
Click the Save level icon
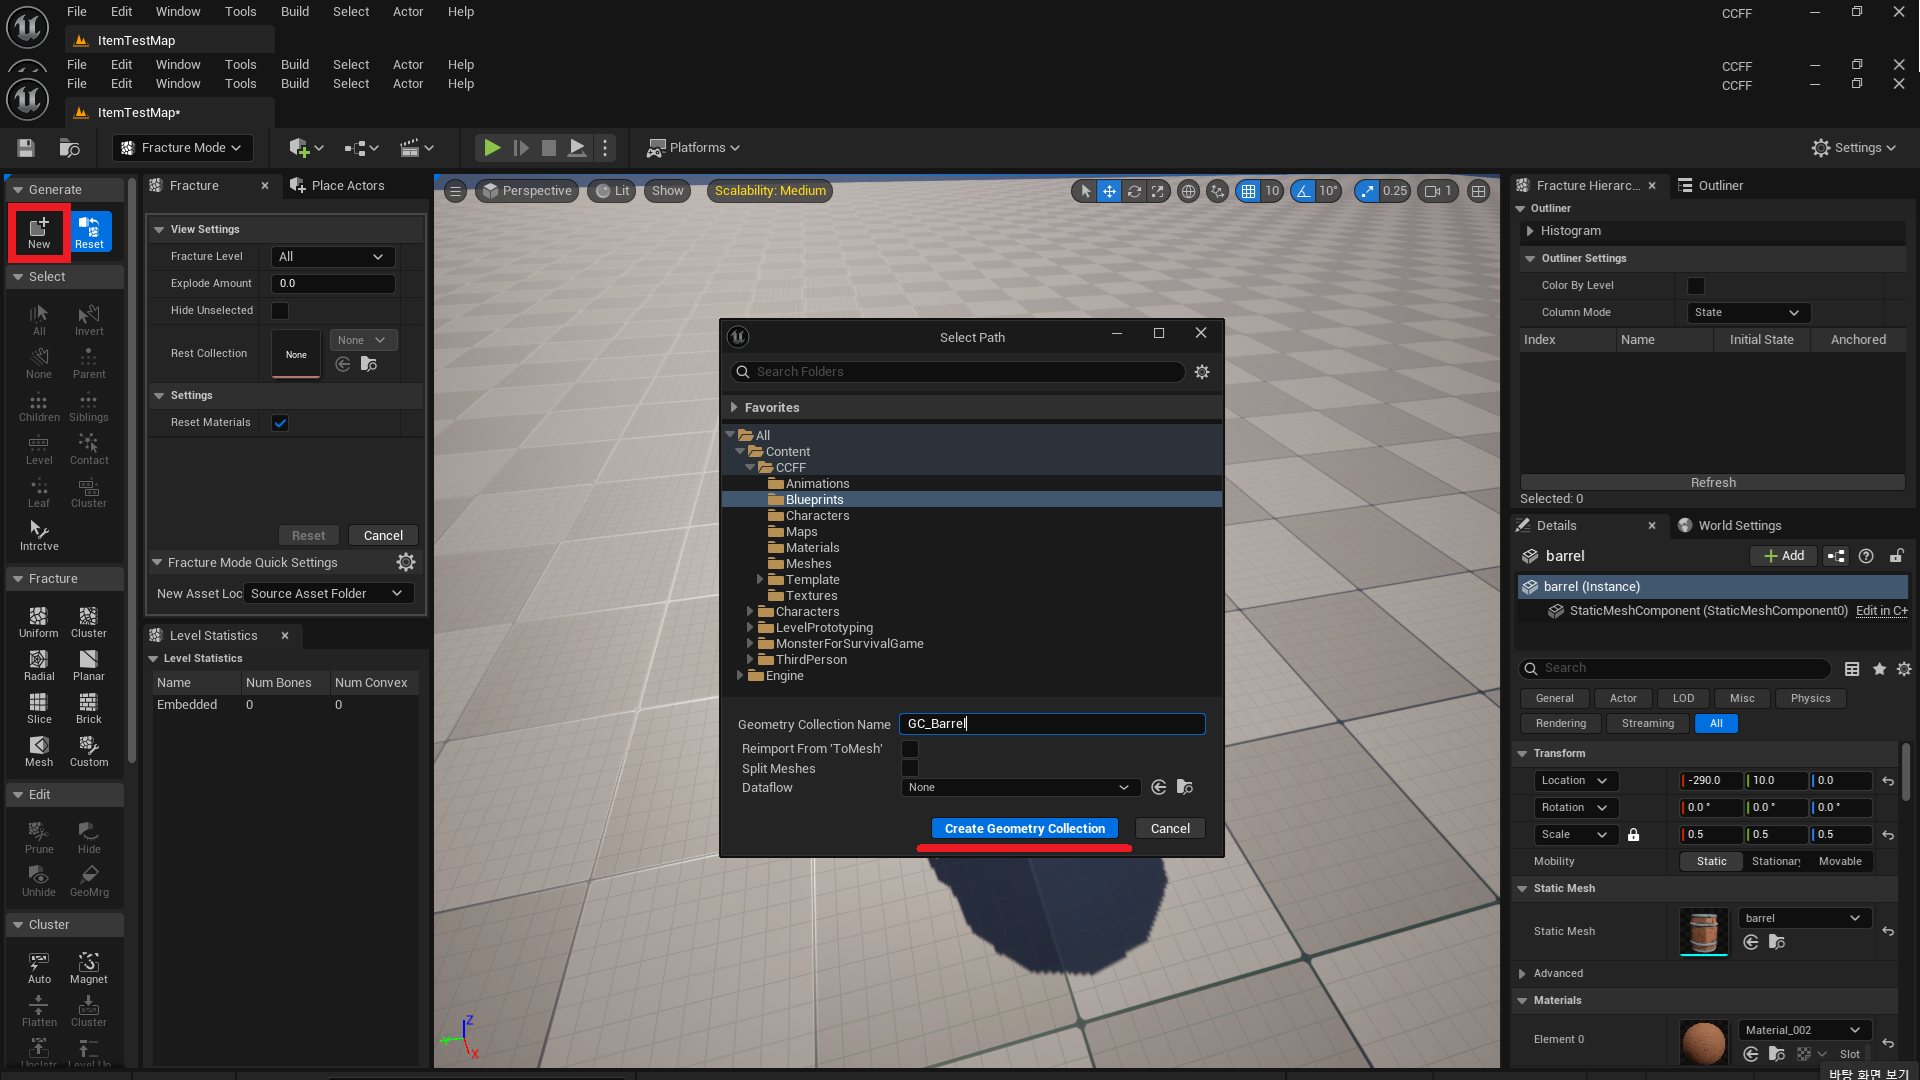click(x=26, y=148)
